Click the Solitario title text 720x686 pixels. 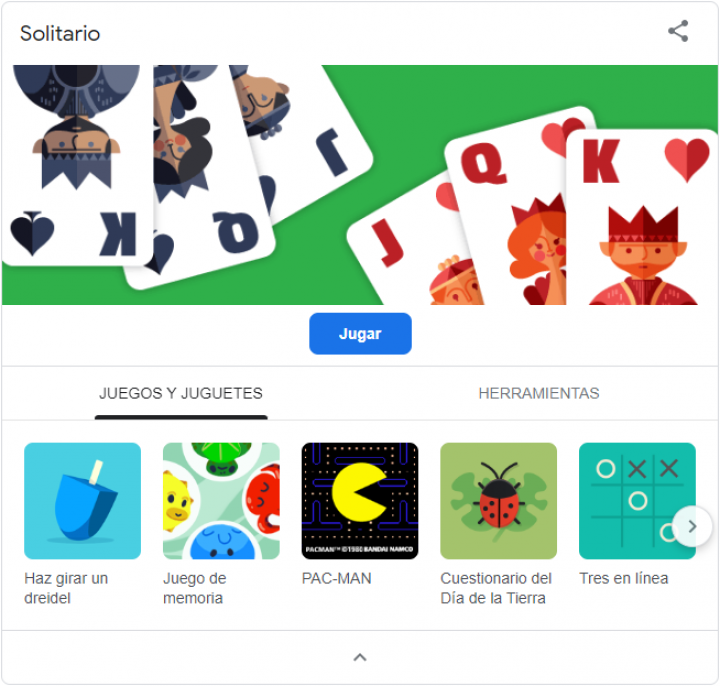pos(60,34)
